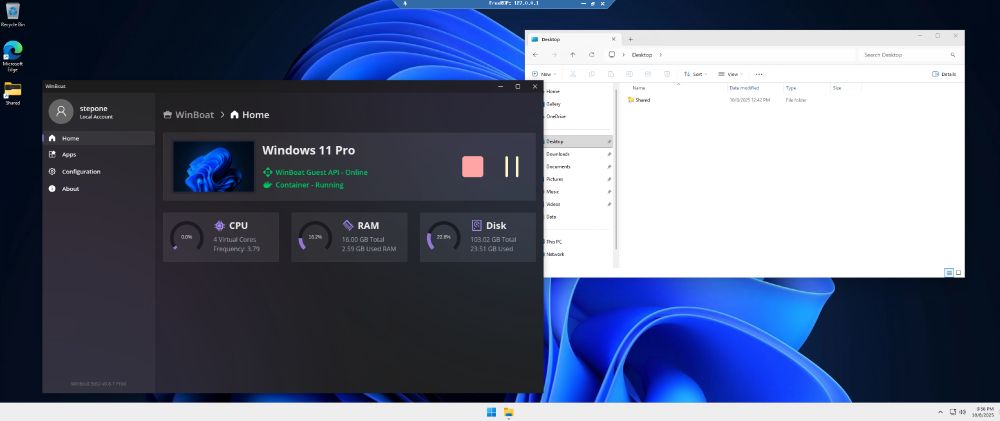Click the Disk usage gauge

point(443,237)
